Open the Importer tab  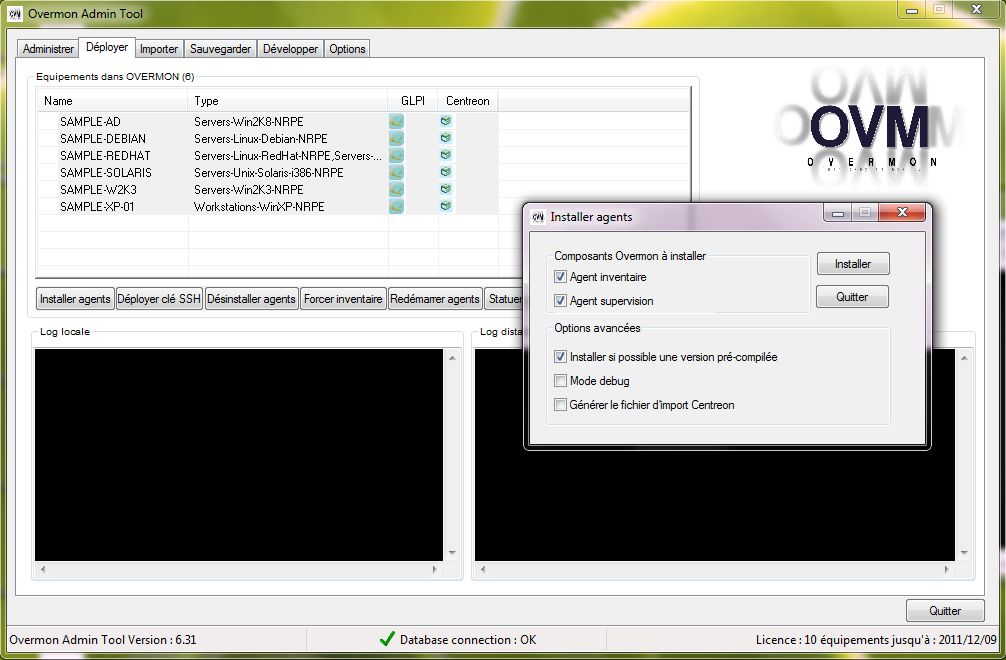pyautogui.click(x=159, y=49)
